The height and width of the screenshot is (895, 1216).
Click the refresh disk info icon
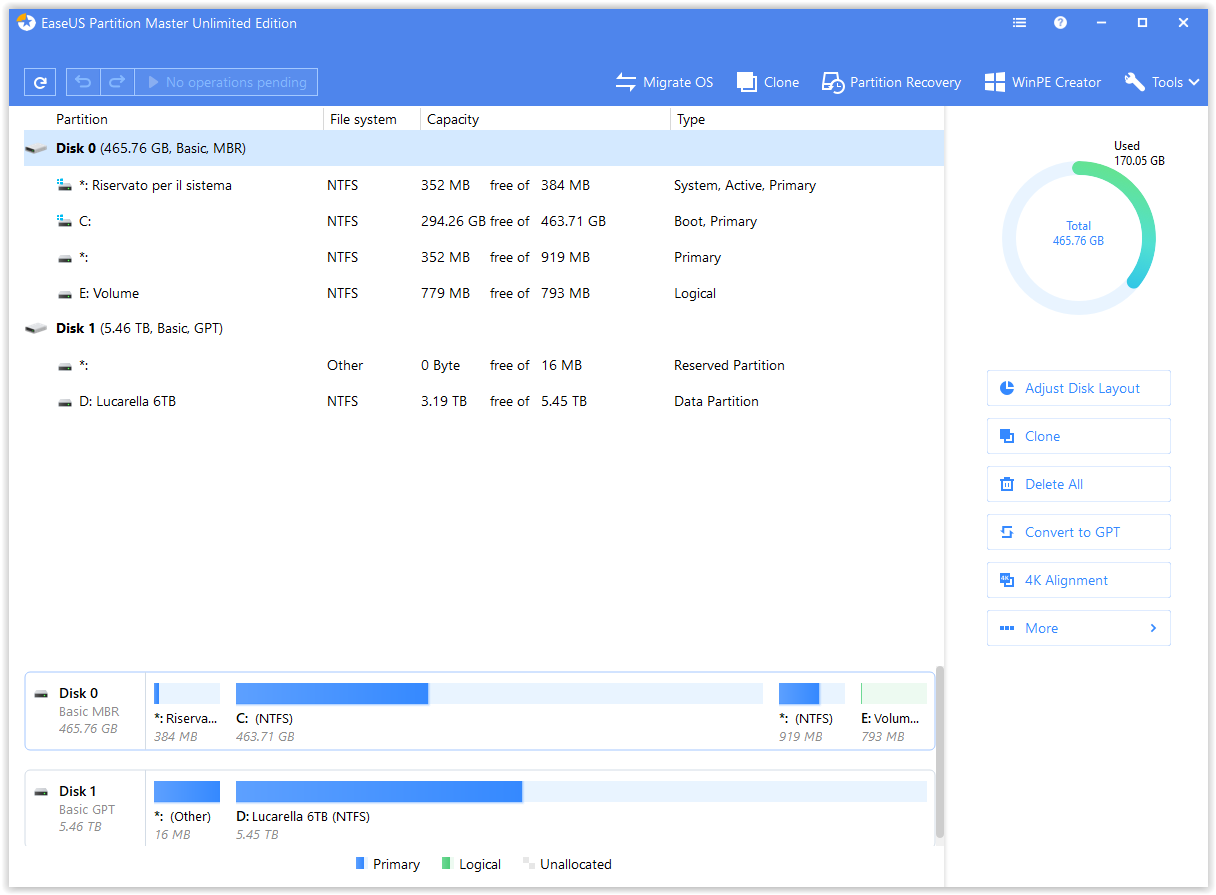click(x=40, y=82)
